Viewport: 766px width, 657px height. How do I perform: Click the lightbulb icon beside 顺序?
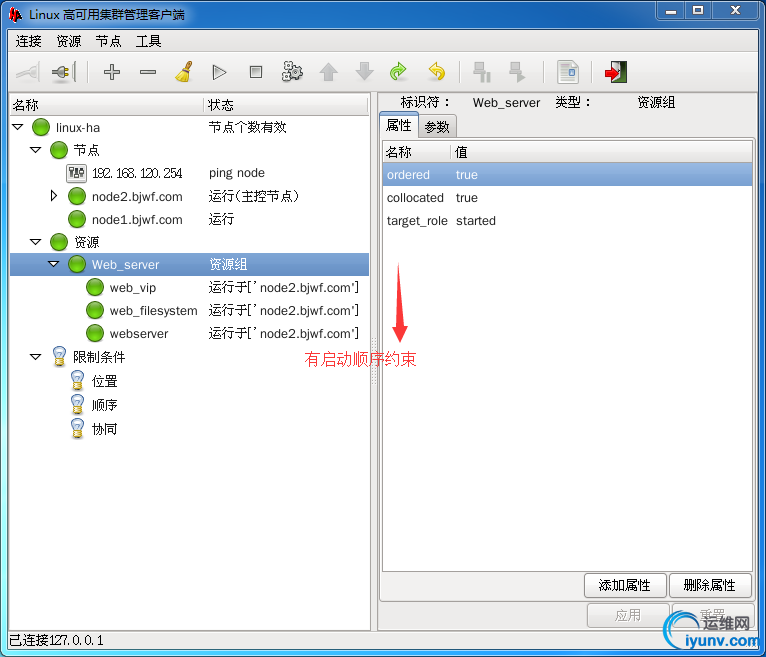pyautogui.click(x=77, y=404)
